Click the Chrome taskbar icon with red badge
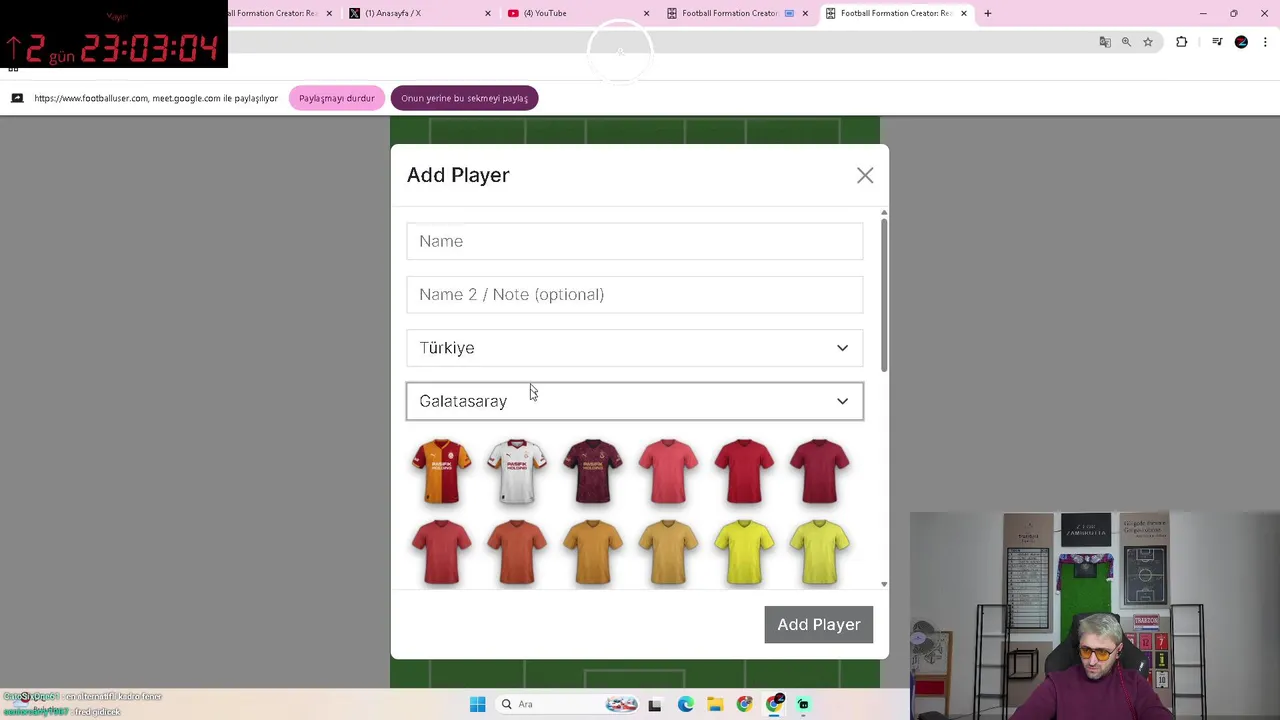 pyautogui.click(x=774, y=704)
